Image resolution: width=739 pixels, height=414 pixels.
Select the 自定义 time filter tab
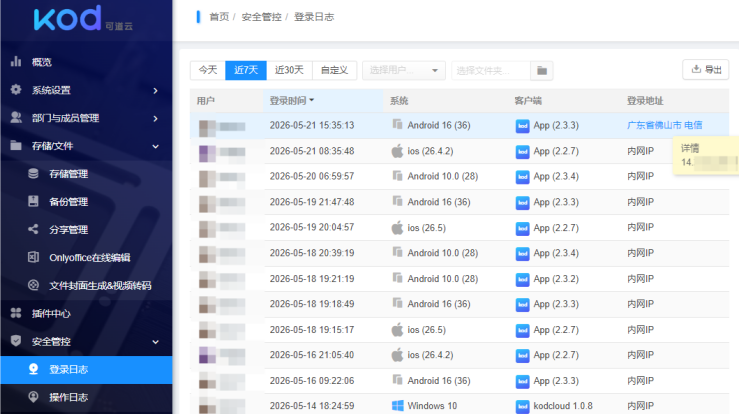click(334, 70)
